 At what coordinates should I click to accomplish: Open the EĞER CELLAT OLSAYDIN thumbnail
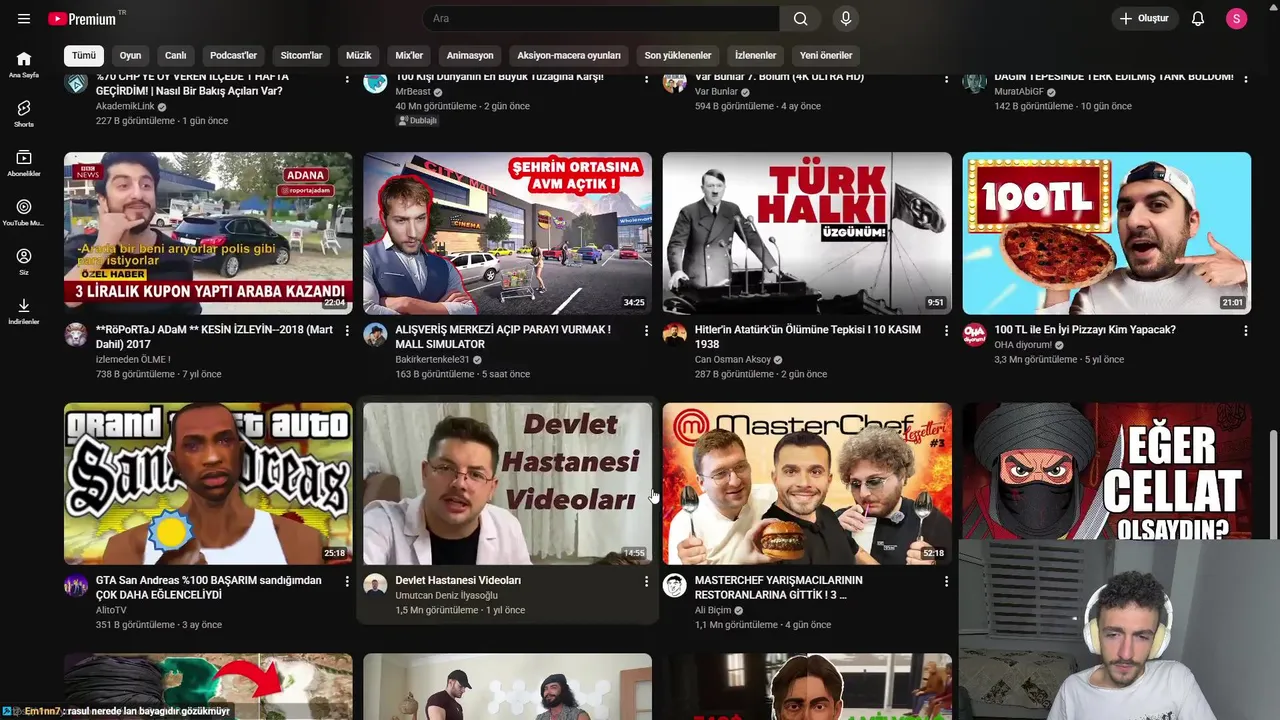[x=1107, y=471]
